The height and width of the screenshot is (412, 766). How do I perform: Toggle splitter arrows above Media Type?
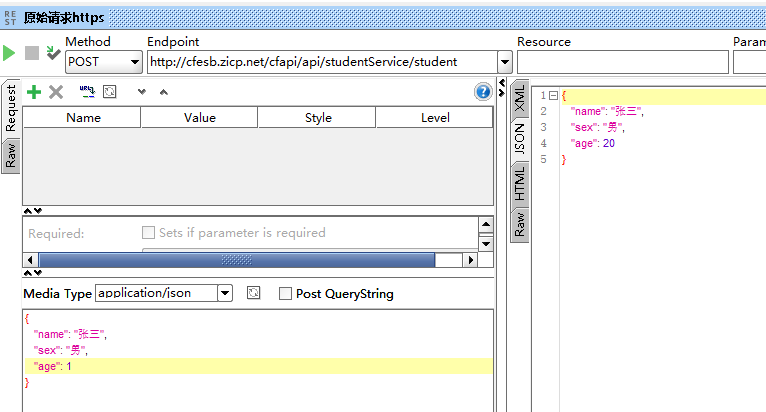click(x=33, y=273)
